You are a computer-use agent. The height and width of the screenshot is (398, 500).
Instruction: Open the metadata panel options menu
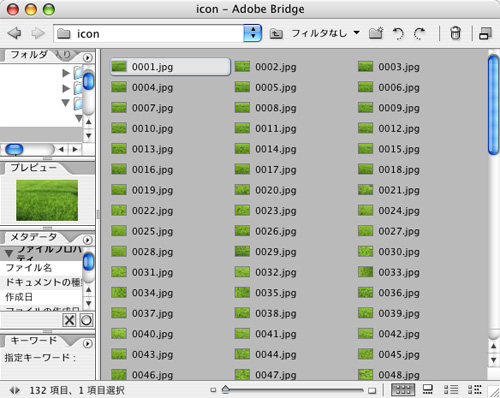[x=87, y=240]
